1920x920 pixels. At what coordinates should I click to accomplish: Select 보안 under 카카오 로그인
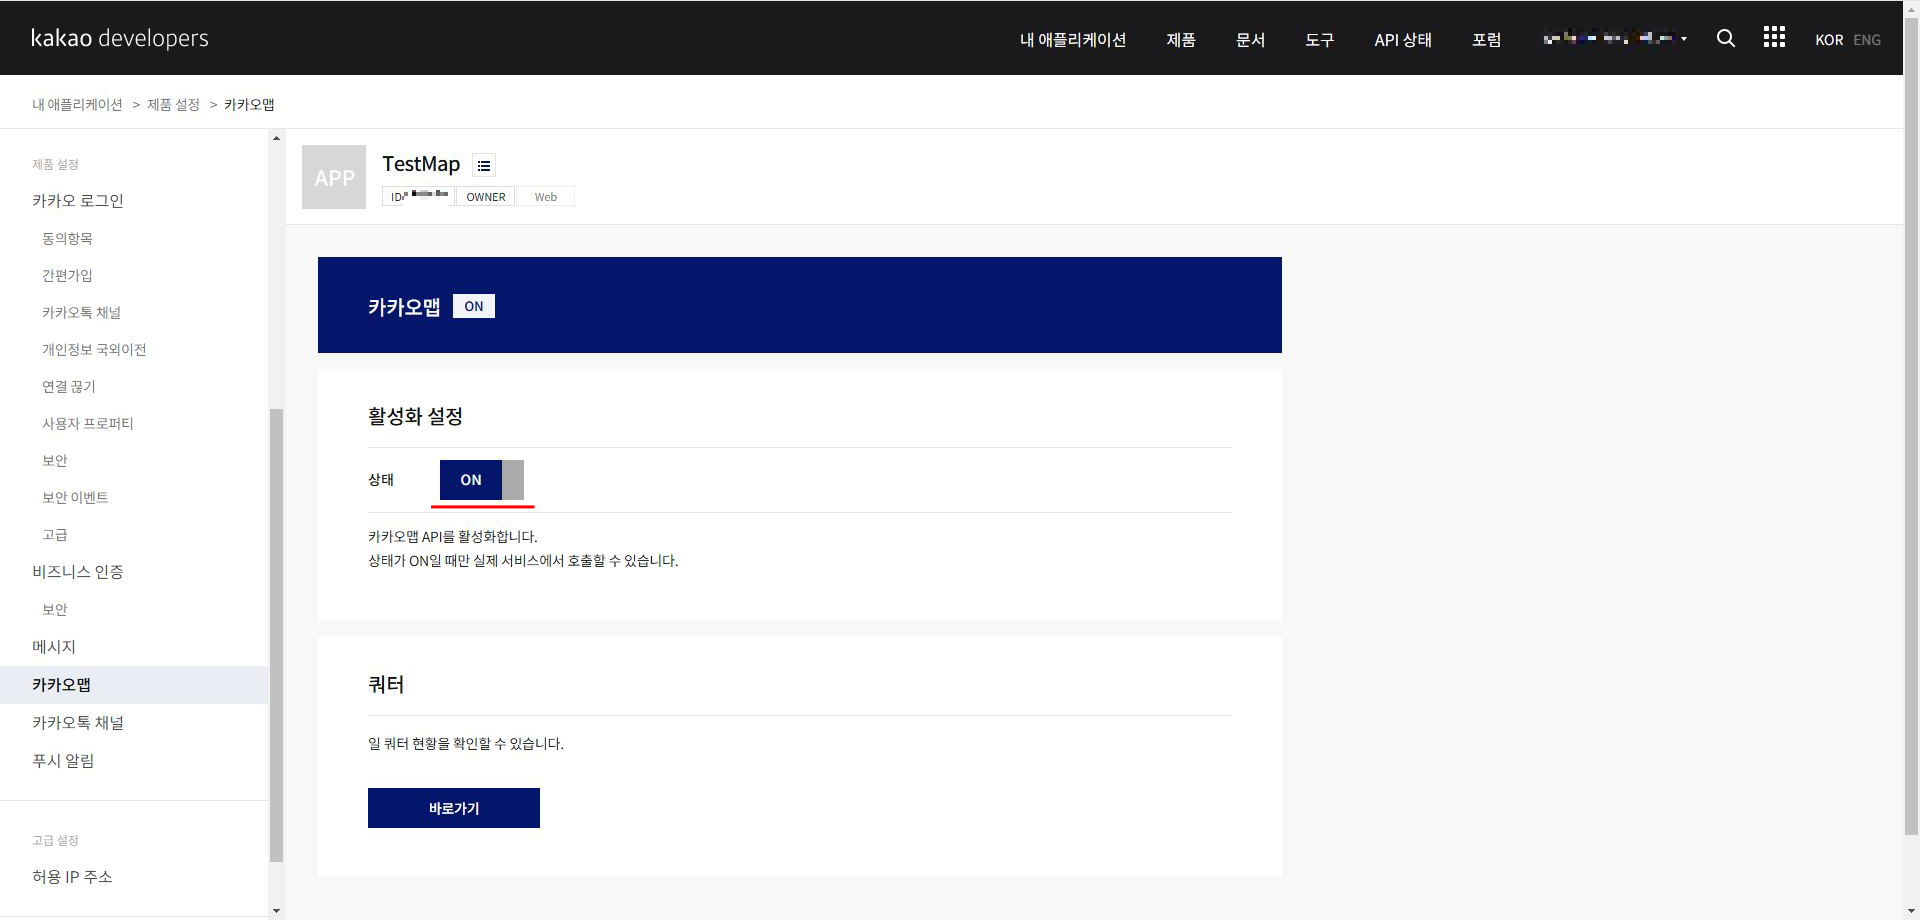(x=55, y=460)
